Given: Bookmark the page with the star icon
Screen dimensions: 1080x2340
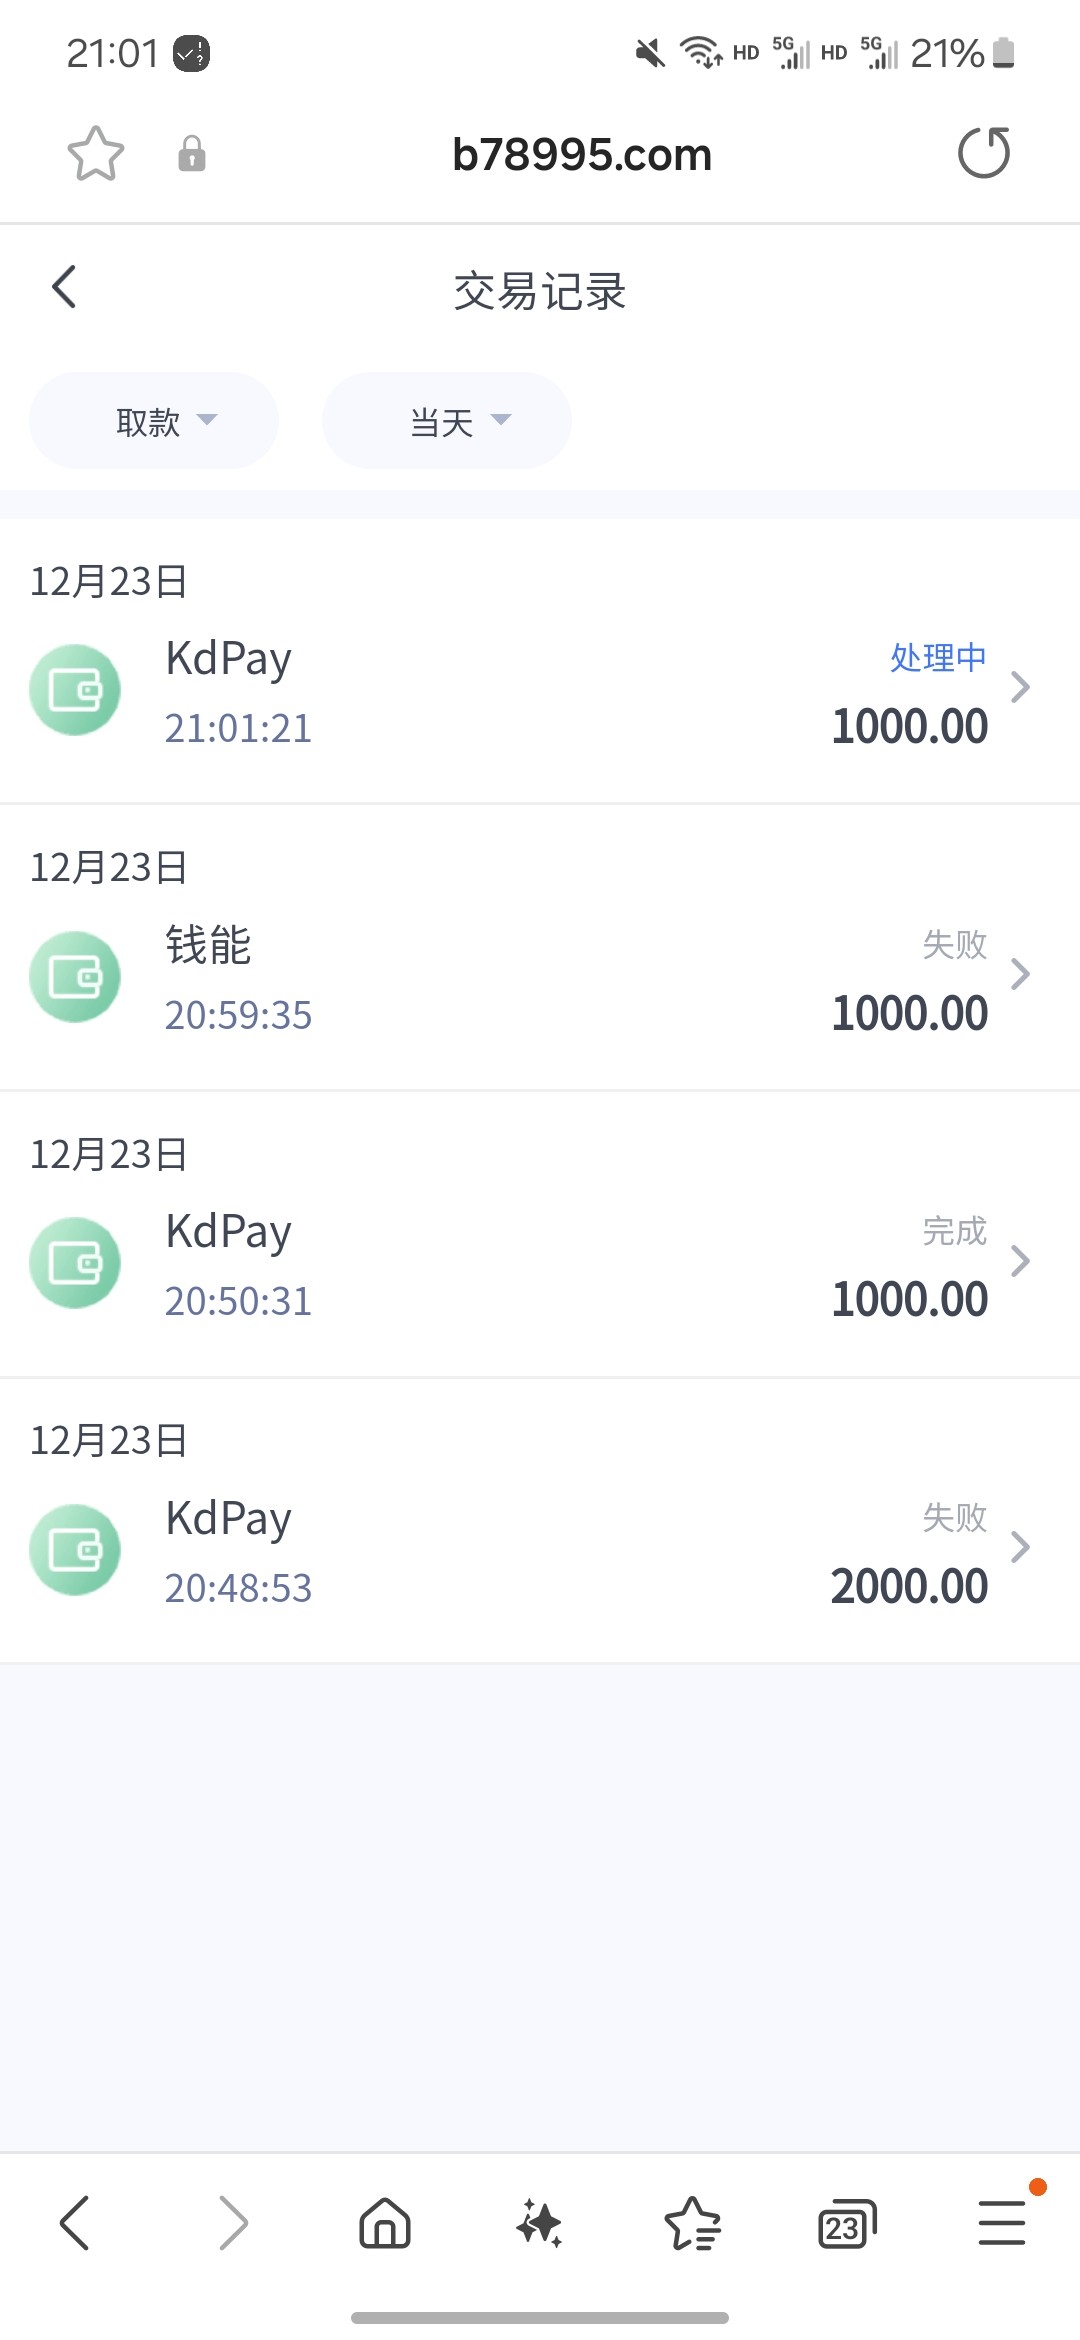Looking at the screenshot, I should (x=95, y=154).
